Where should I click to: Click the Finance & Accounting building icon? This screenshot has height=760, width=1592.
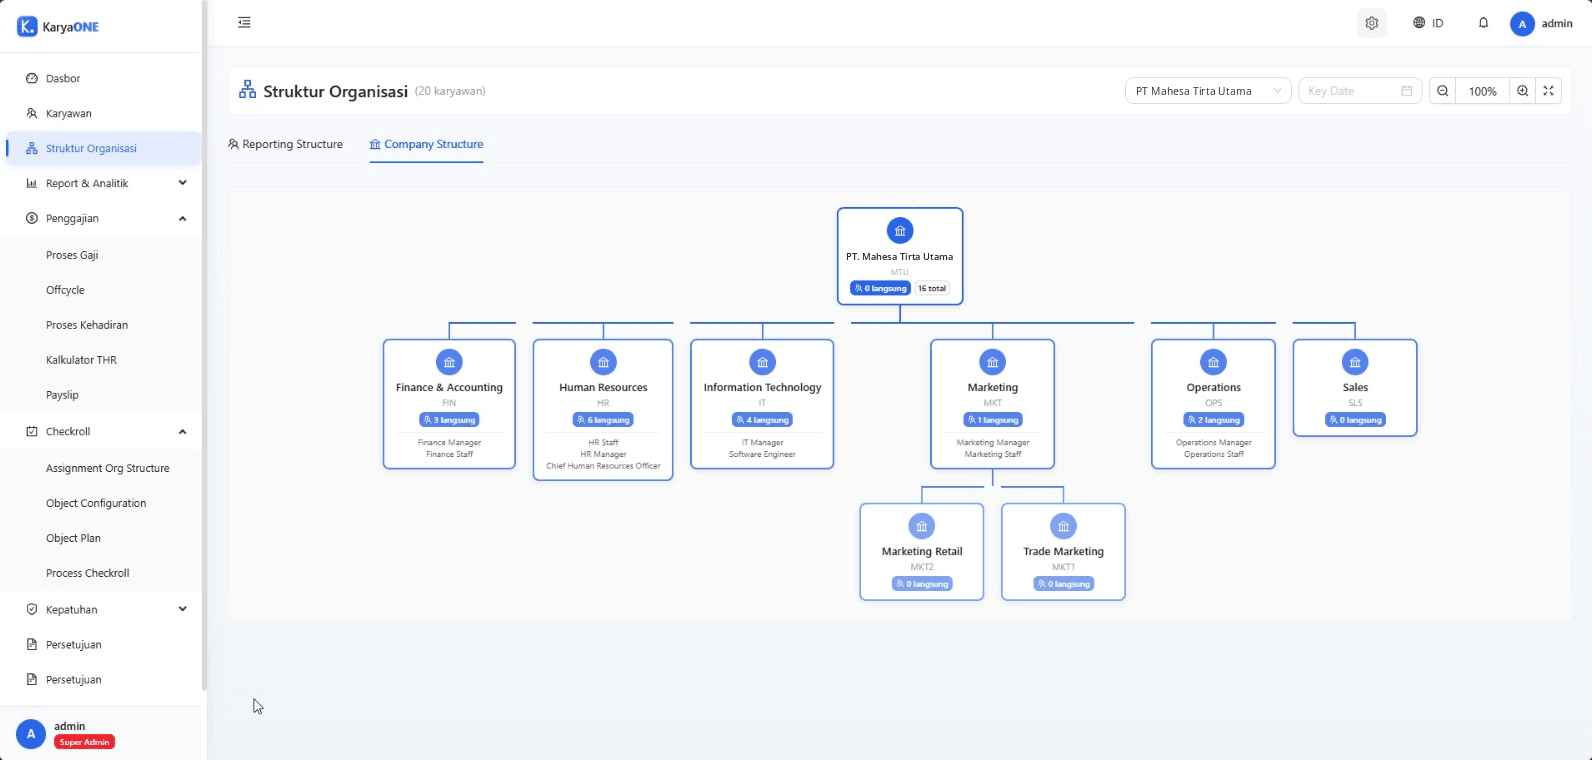point(449,362)
